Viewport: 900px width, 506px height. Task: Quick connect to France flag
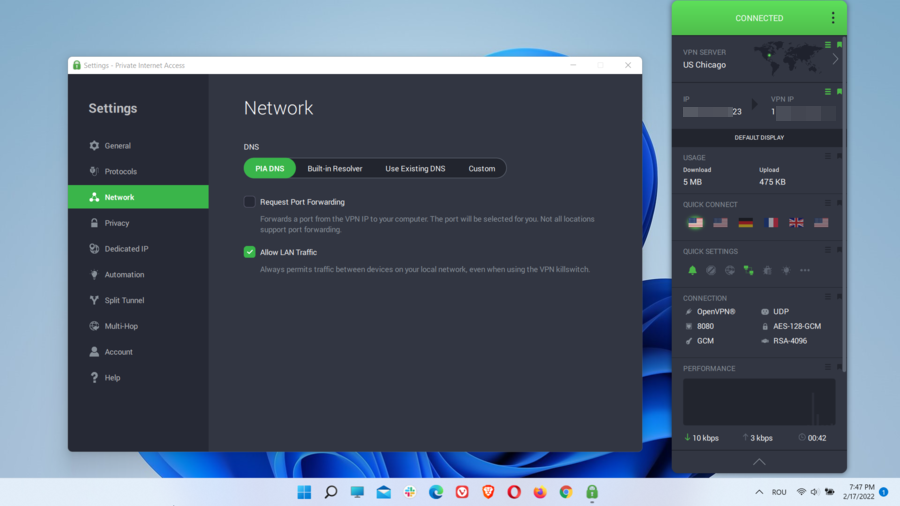(771, 223)
